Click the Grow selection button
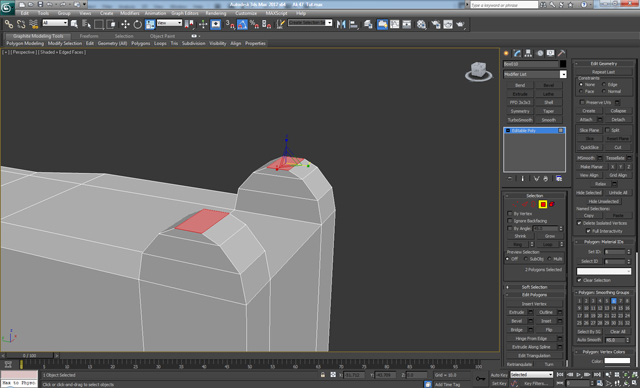Image resolution: width=640 pixels, height=388 pixels. 549,236
